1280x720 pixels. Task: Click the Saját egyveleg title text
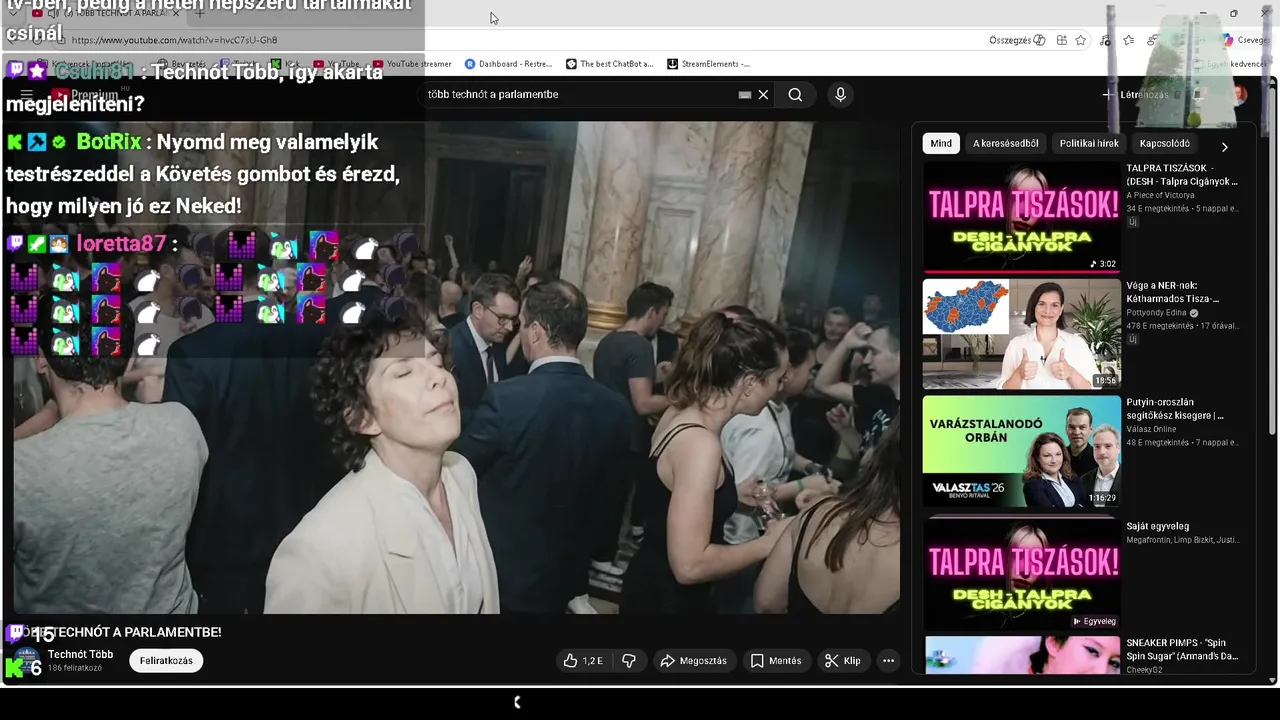[1157, 526]
